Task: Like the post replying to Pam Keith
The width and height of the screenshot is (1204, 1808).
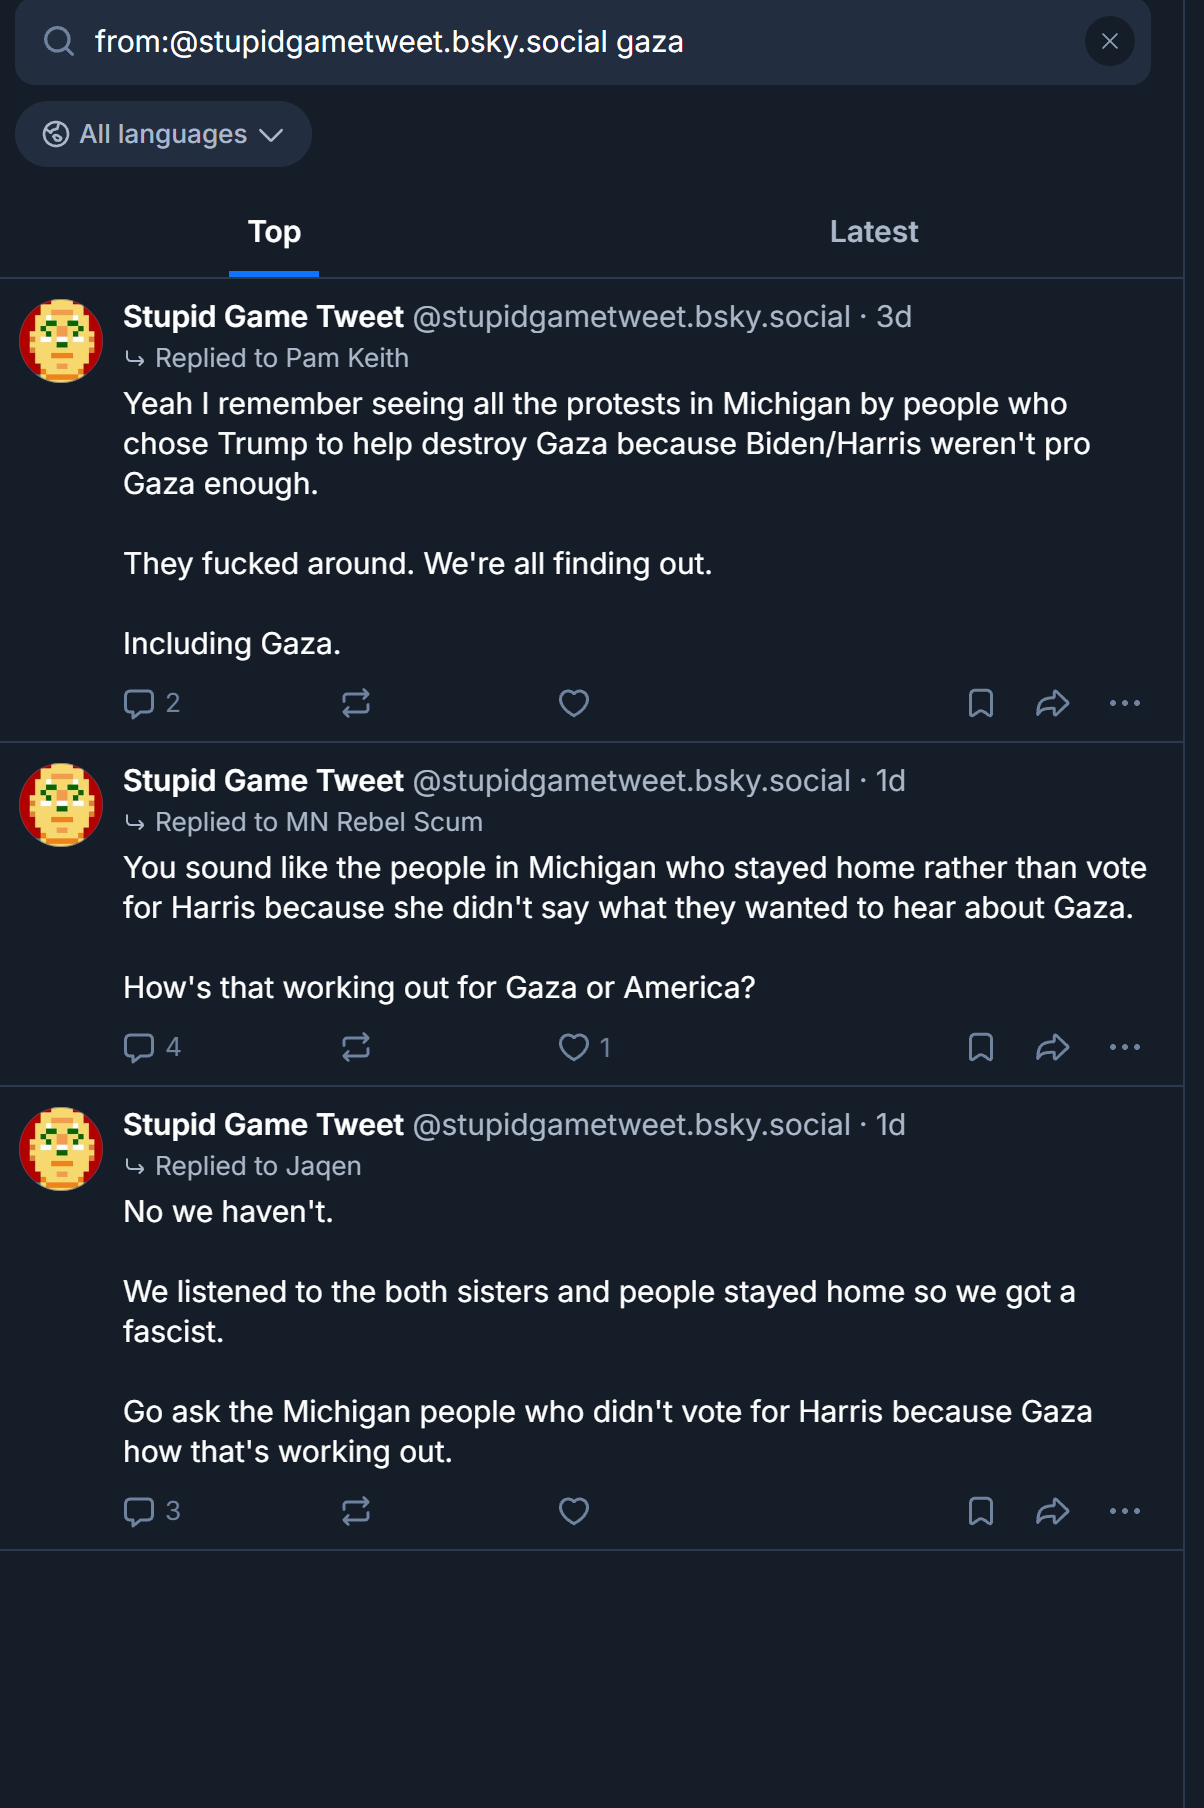Action: (x=573, y=703)
